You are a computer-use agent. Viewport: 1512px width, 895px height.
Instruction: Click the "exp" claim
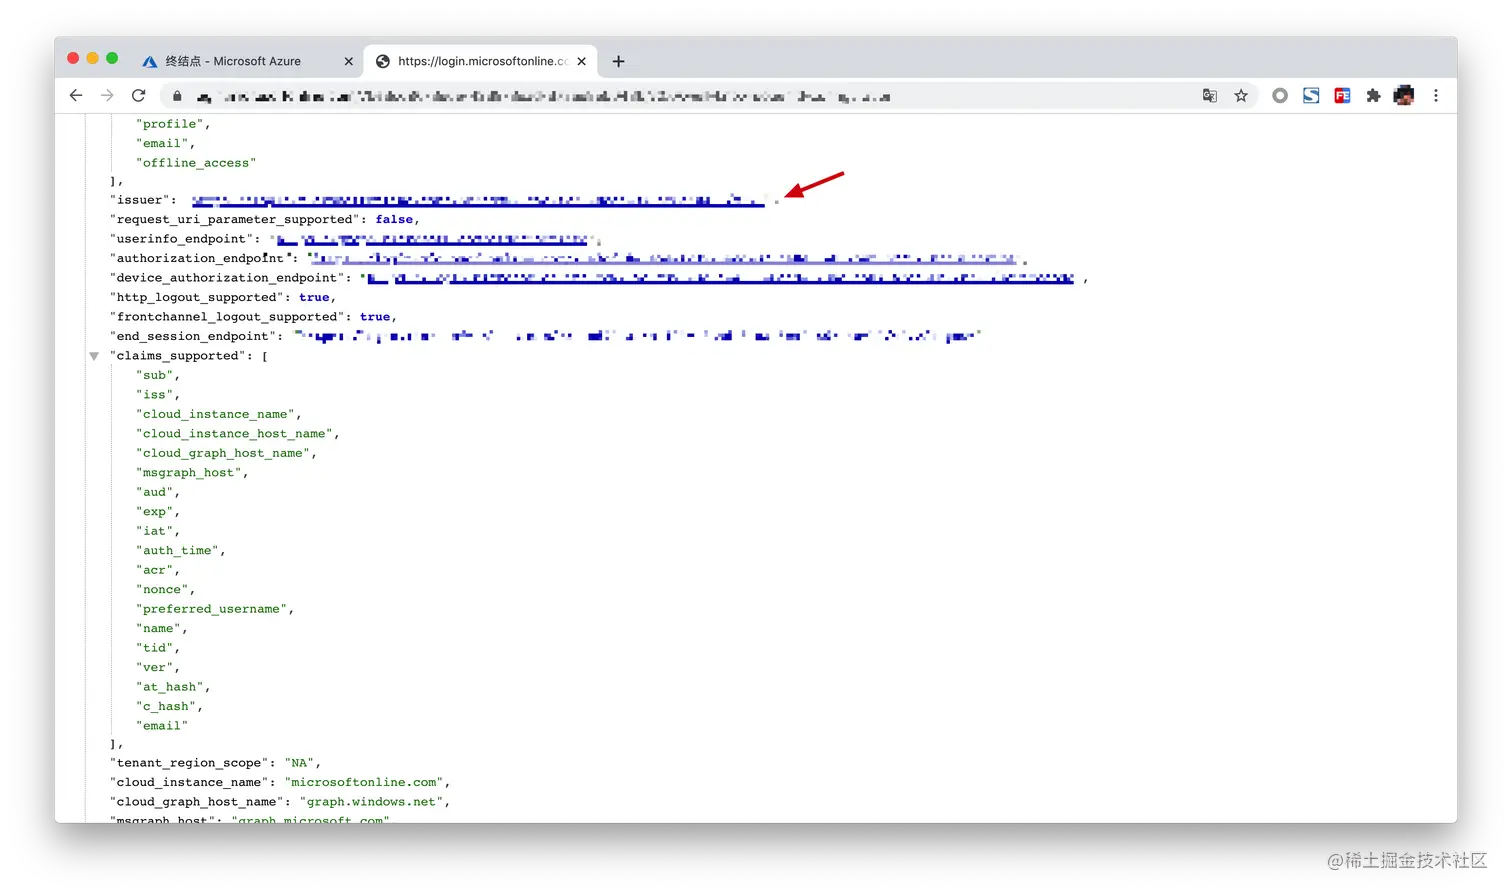pyautogui.click(x=155, y=512)
